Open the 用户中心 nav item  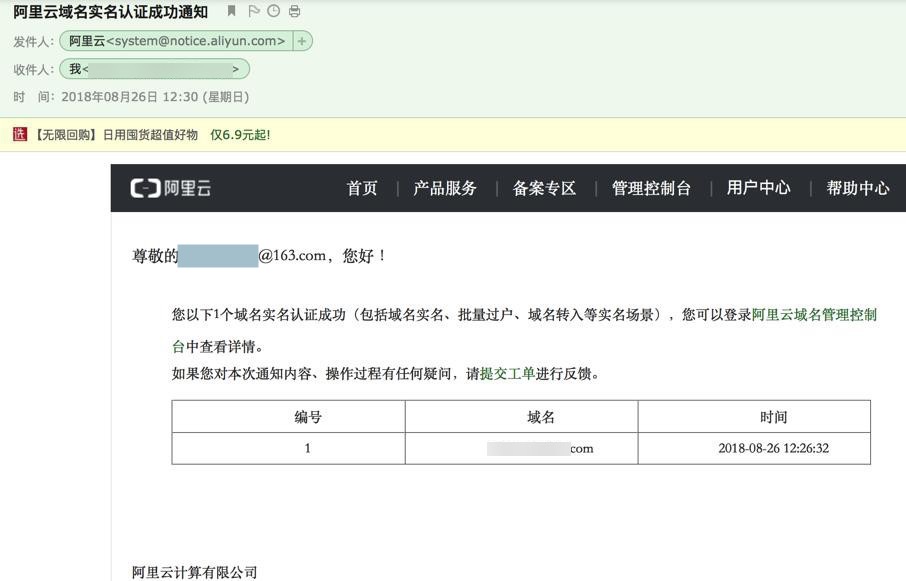(x=759, y=188)
